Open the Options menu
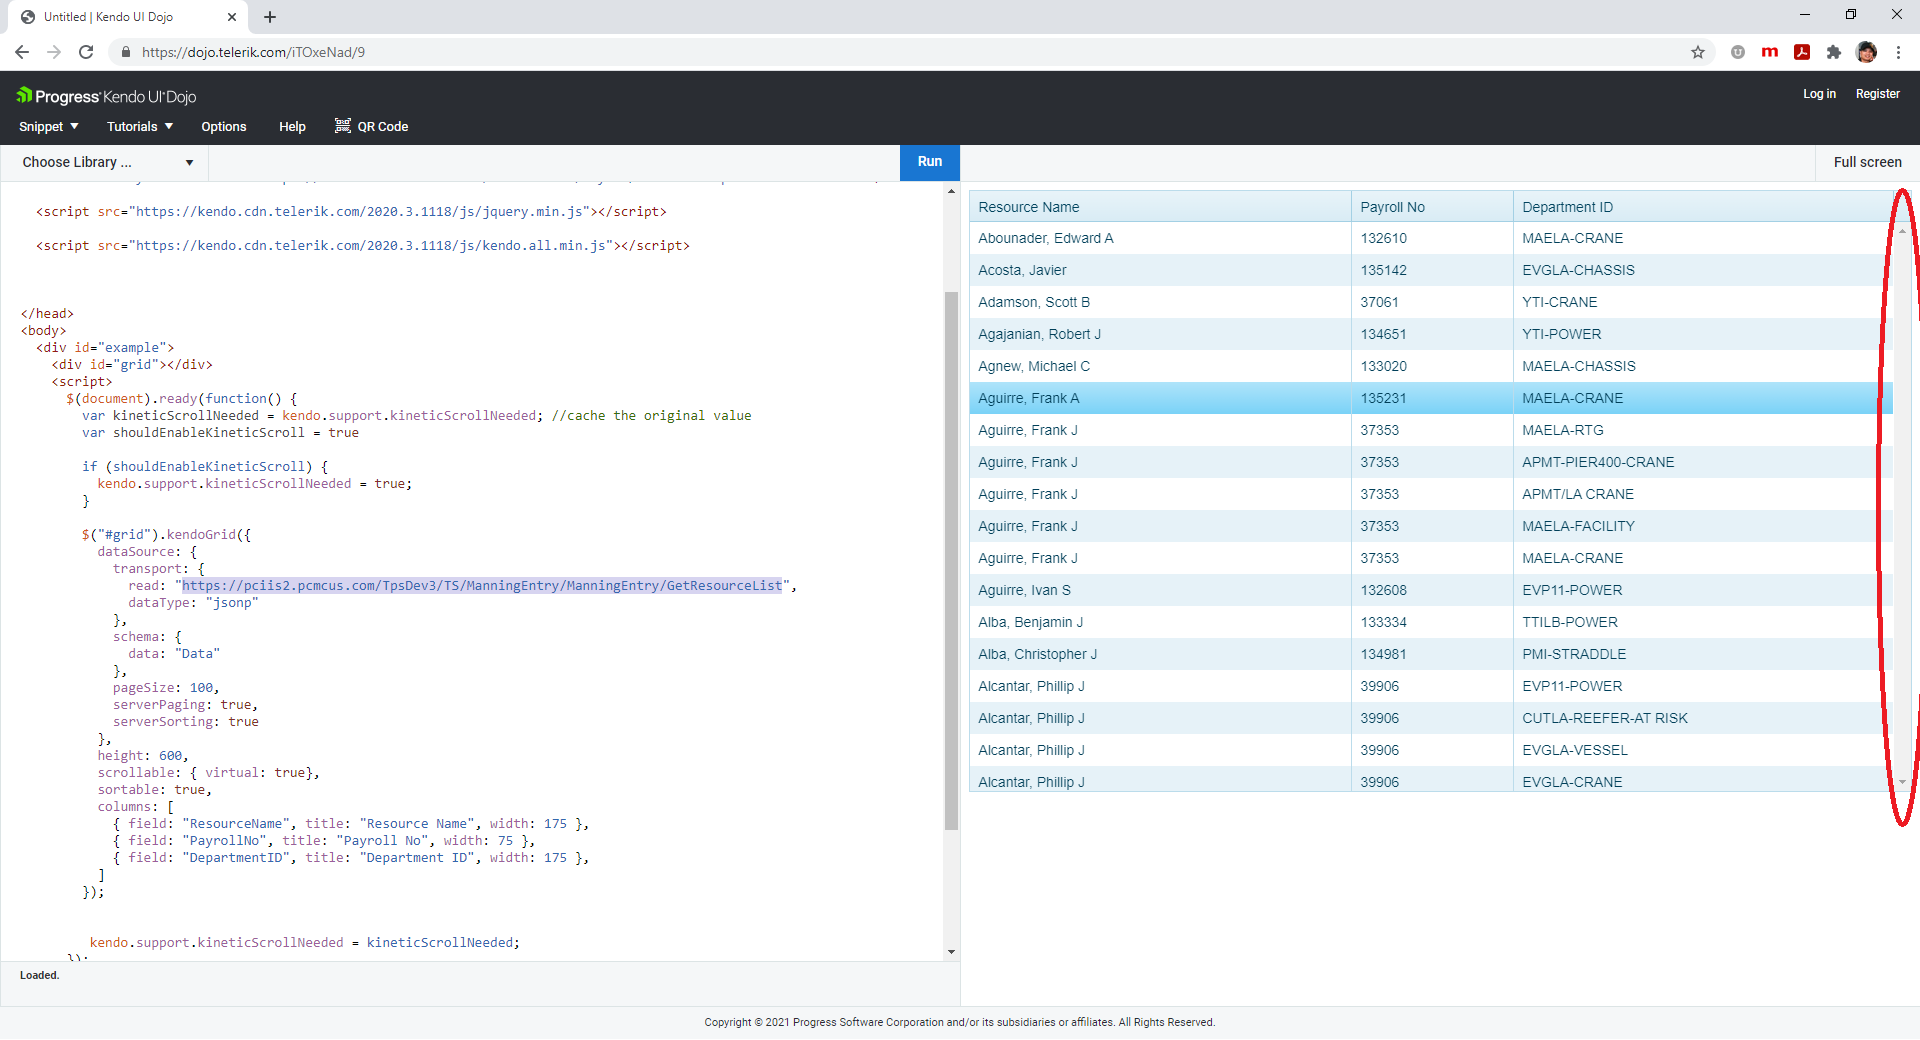This screenshot has height=1040, width=1920. pos(223,127)
